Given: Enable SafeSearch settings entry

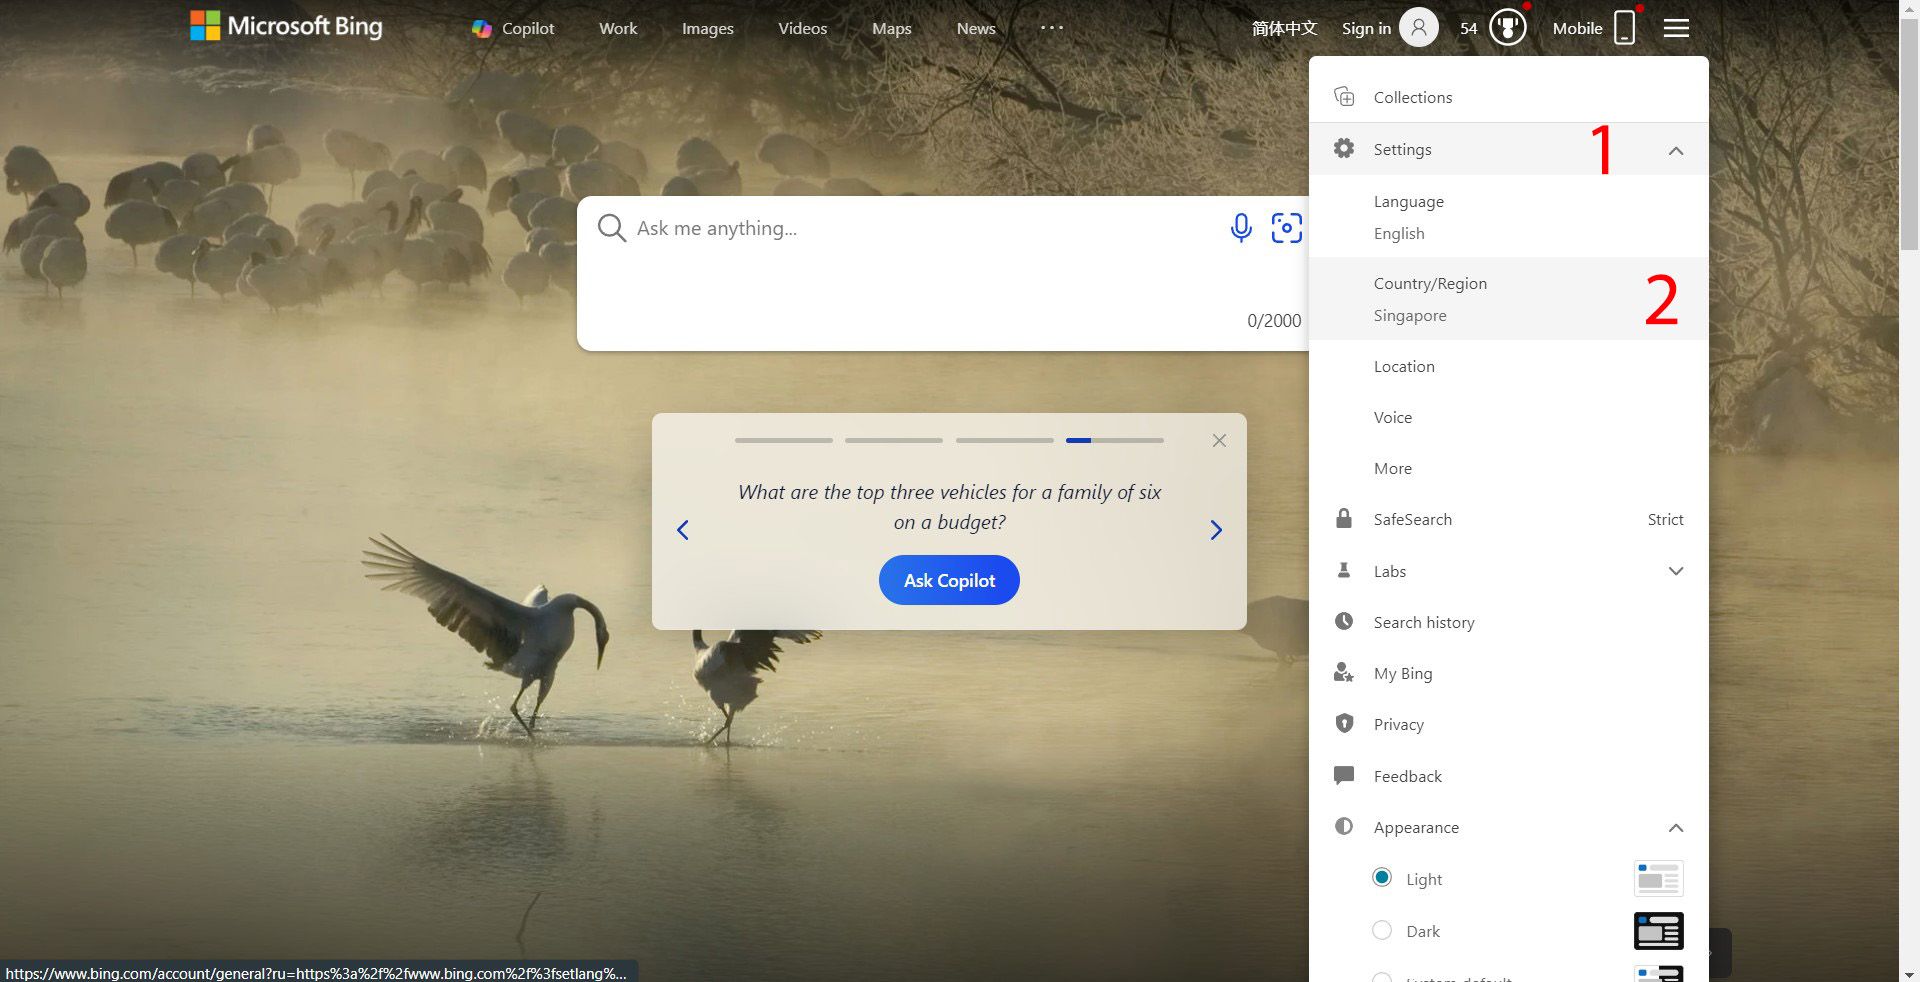Looking at the screenshot, I should pyautogui.click(x=1413, y=519).
